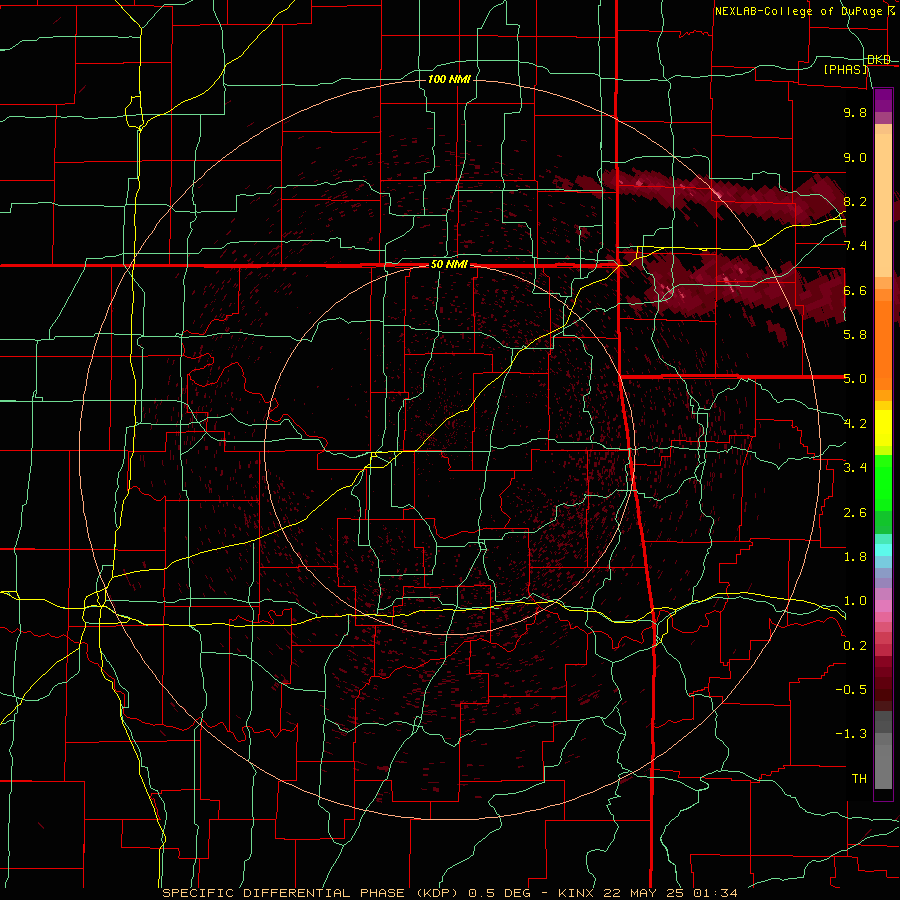This screenshot has height=900, width=900.
Task: Click the 5.0 value on color scale
Action: click(855, 379)
